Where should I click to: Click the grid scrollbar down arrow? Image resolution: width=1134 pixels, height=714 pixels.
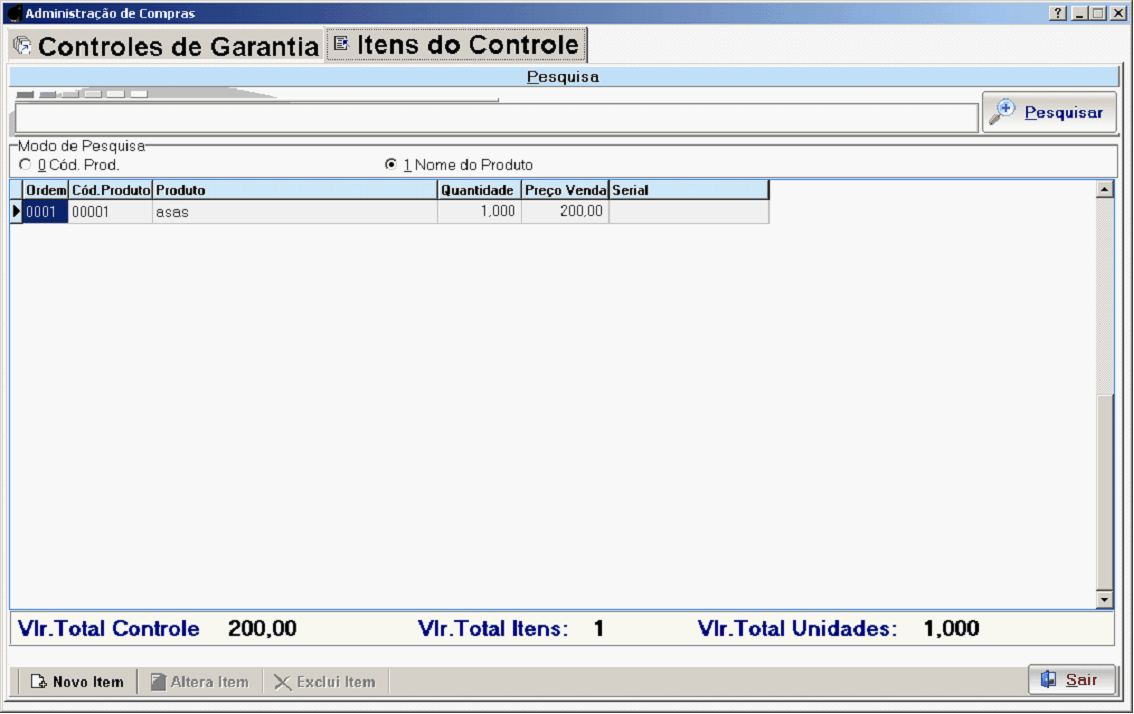pos(1105,599)
